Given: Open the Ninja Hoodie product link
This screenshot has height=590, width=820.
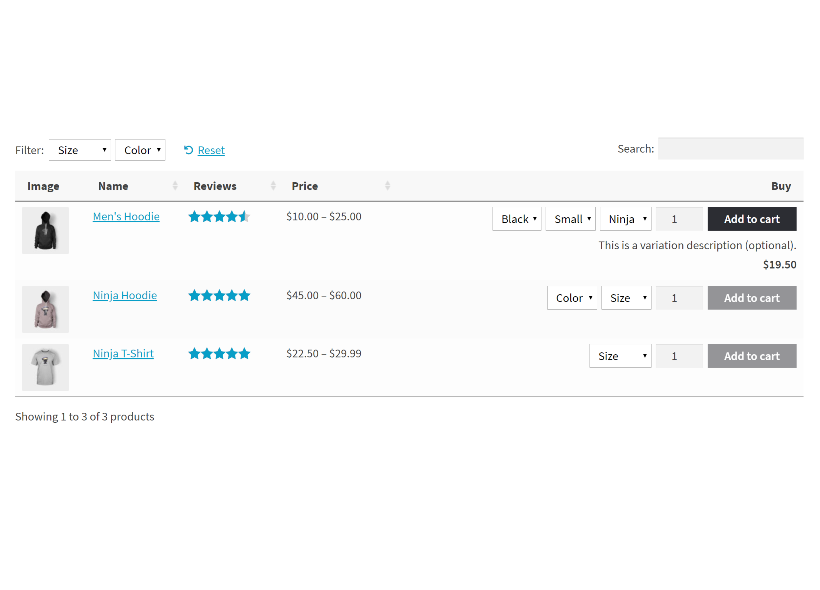Looking at the screenshot, I should (x=123, y=295).
